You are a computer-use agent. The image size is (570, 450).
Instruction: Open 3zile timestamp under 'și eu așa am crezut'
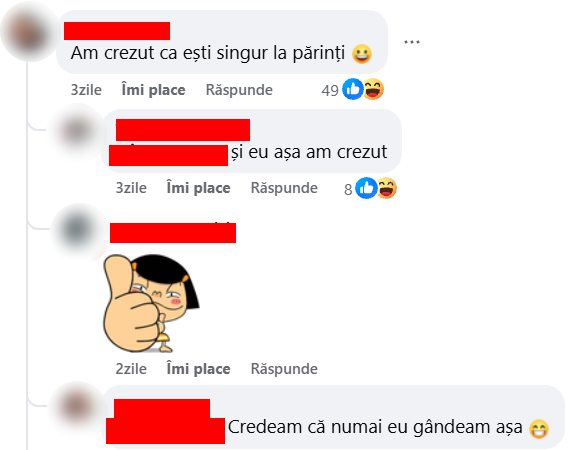point(131,188)
